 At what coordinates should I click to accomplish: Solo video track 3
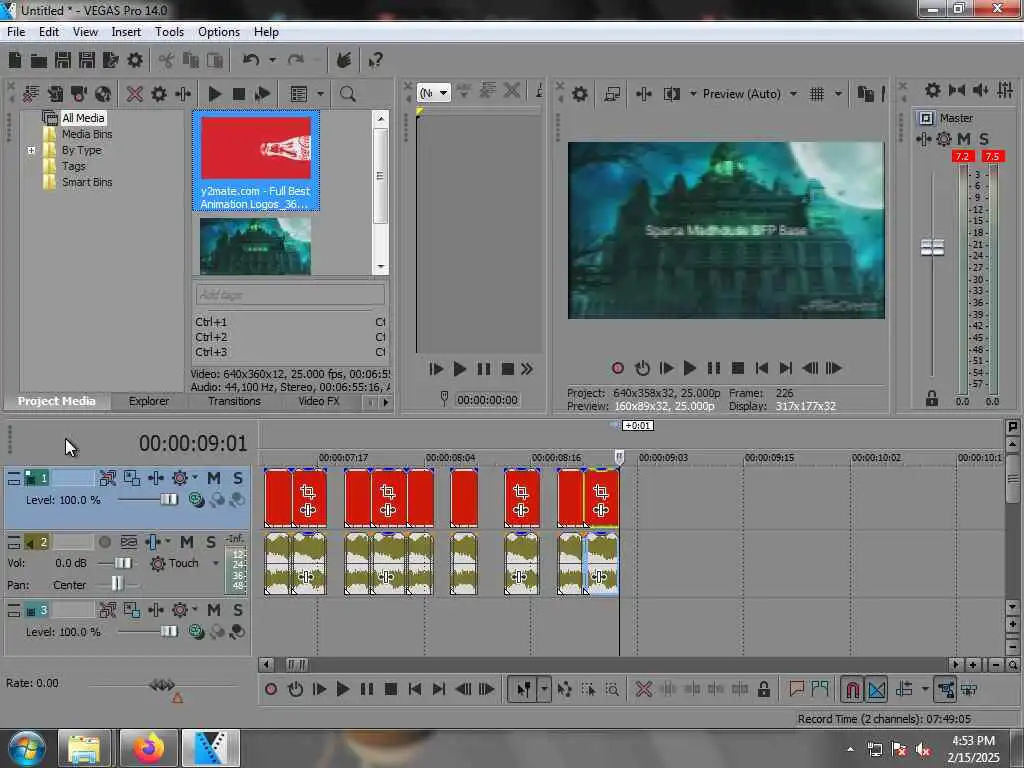(238, 610)
